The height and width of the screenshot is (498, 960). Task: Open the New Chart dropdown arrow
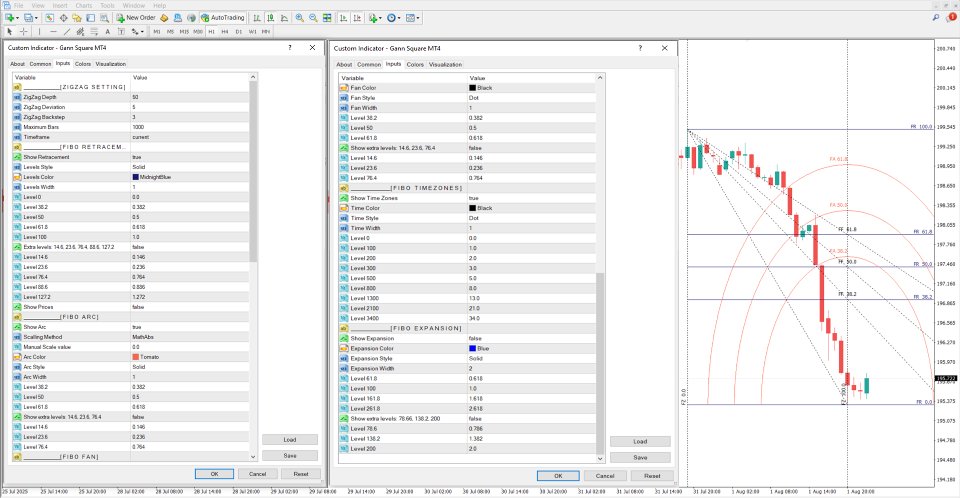coord(17,18)
